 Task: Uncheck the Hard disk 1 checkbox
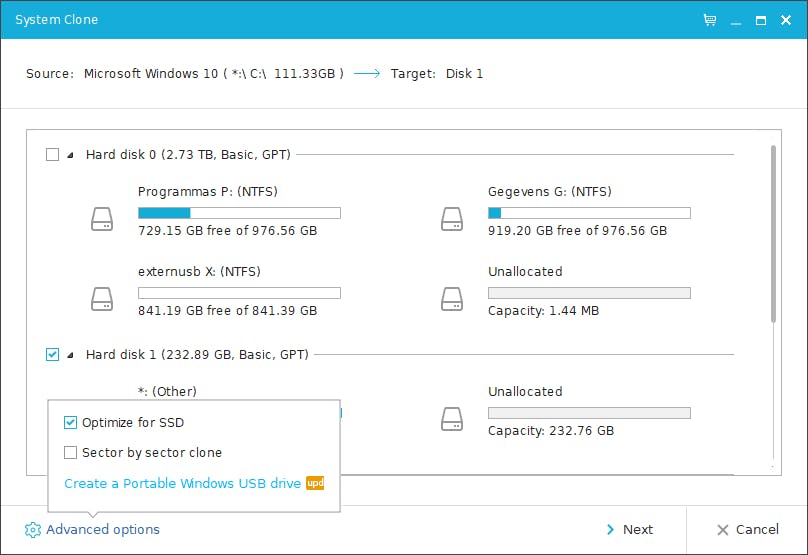coord(53,355)
